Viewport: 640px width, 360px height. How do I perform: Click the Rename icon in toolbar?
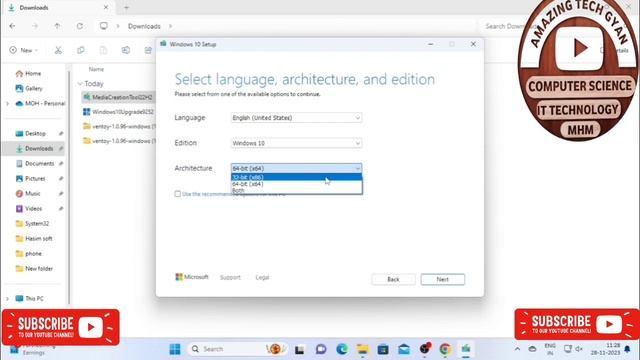pos(126,50)
